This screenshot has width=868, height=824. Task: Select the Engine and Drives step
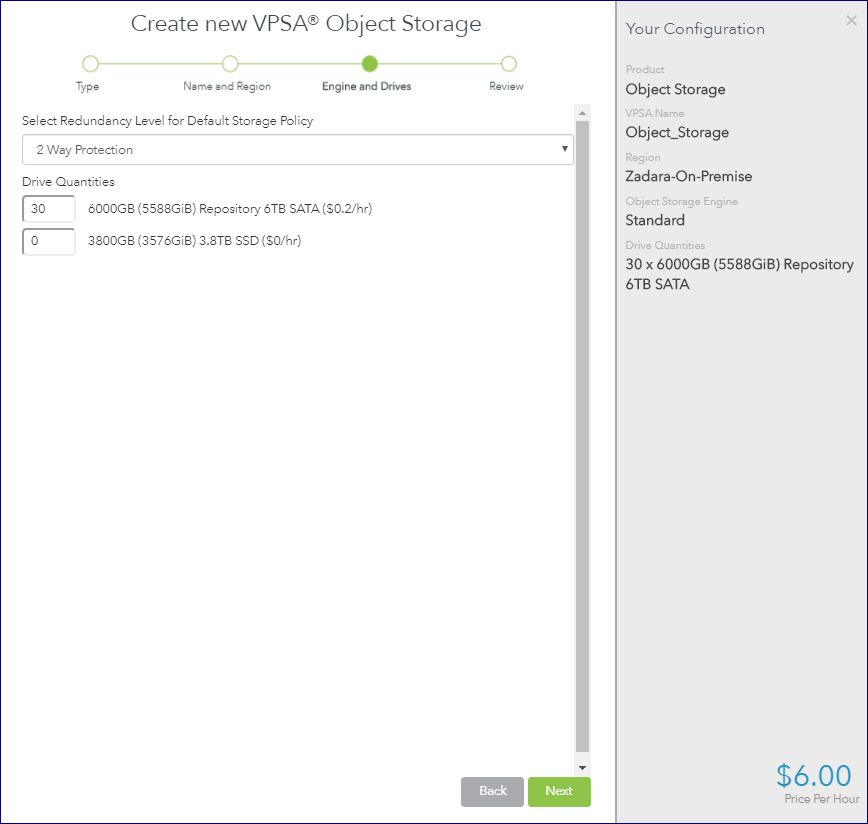[x=366, y=86]
